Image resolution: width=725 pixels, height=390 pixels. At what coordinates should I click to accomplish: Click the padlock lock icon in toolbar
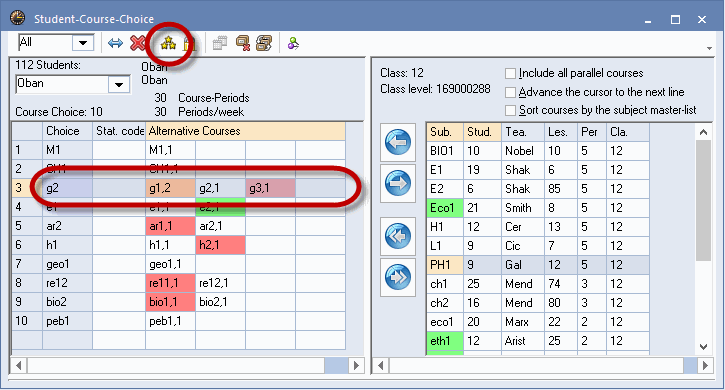189,44
